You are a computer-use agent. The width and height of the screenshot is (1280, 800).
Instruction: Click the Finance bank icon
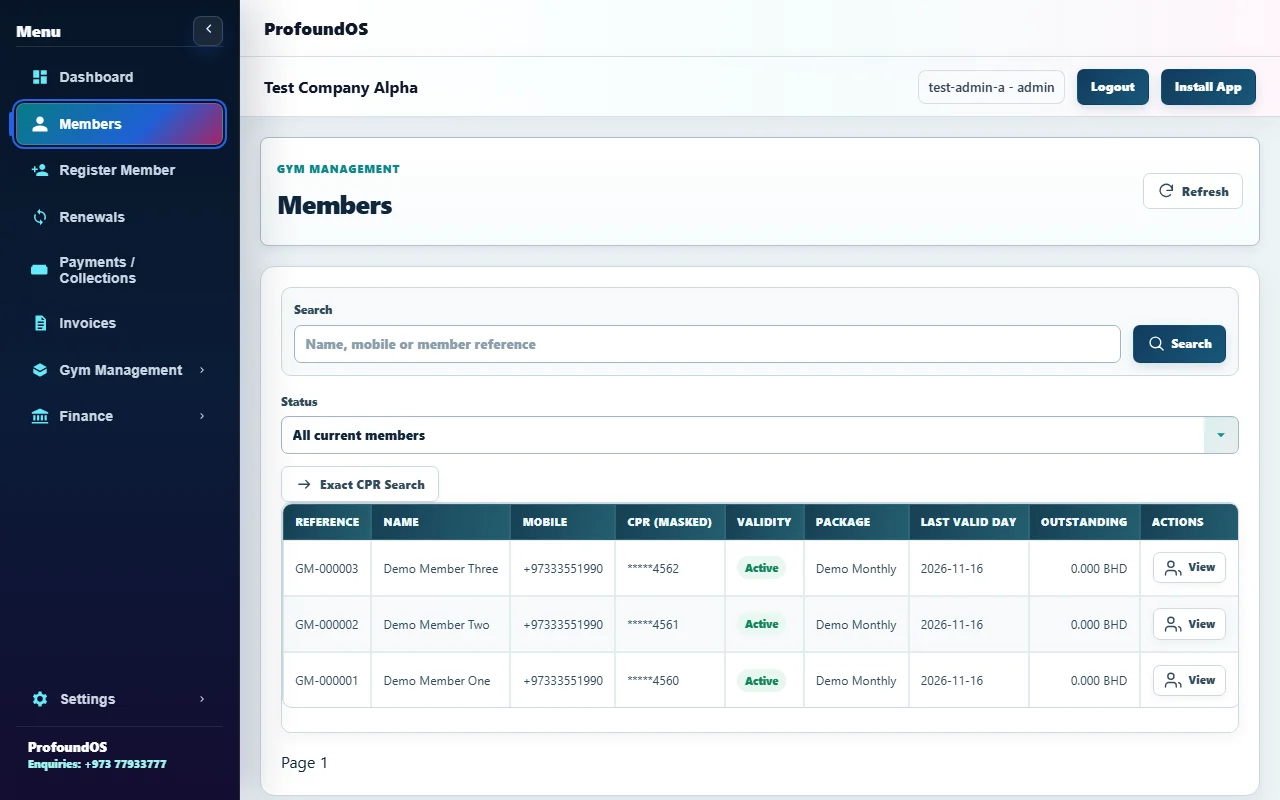click(40, 416)
